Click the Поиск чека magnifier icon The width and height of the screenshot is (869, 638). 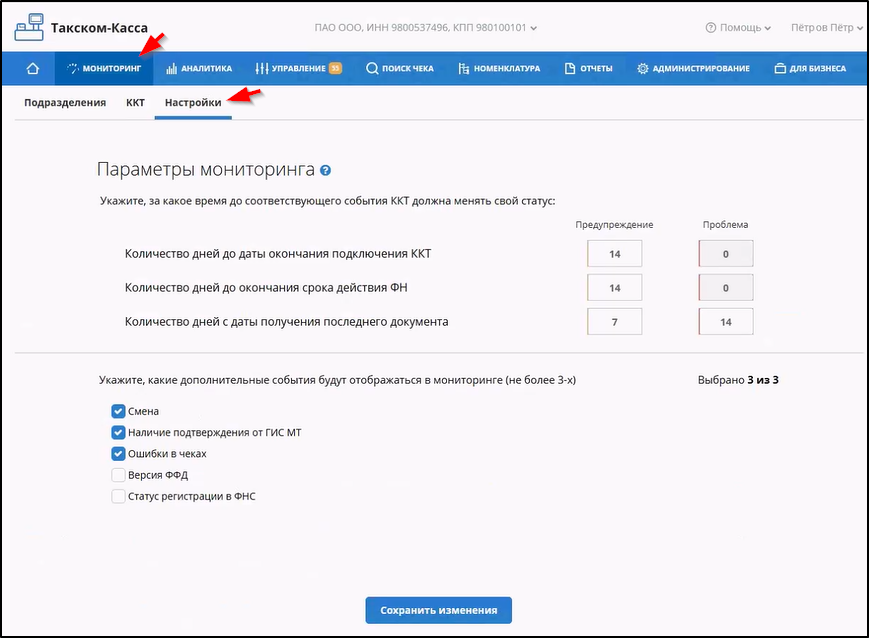[372, 68]
